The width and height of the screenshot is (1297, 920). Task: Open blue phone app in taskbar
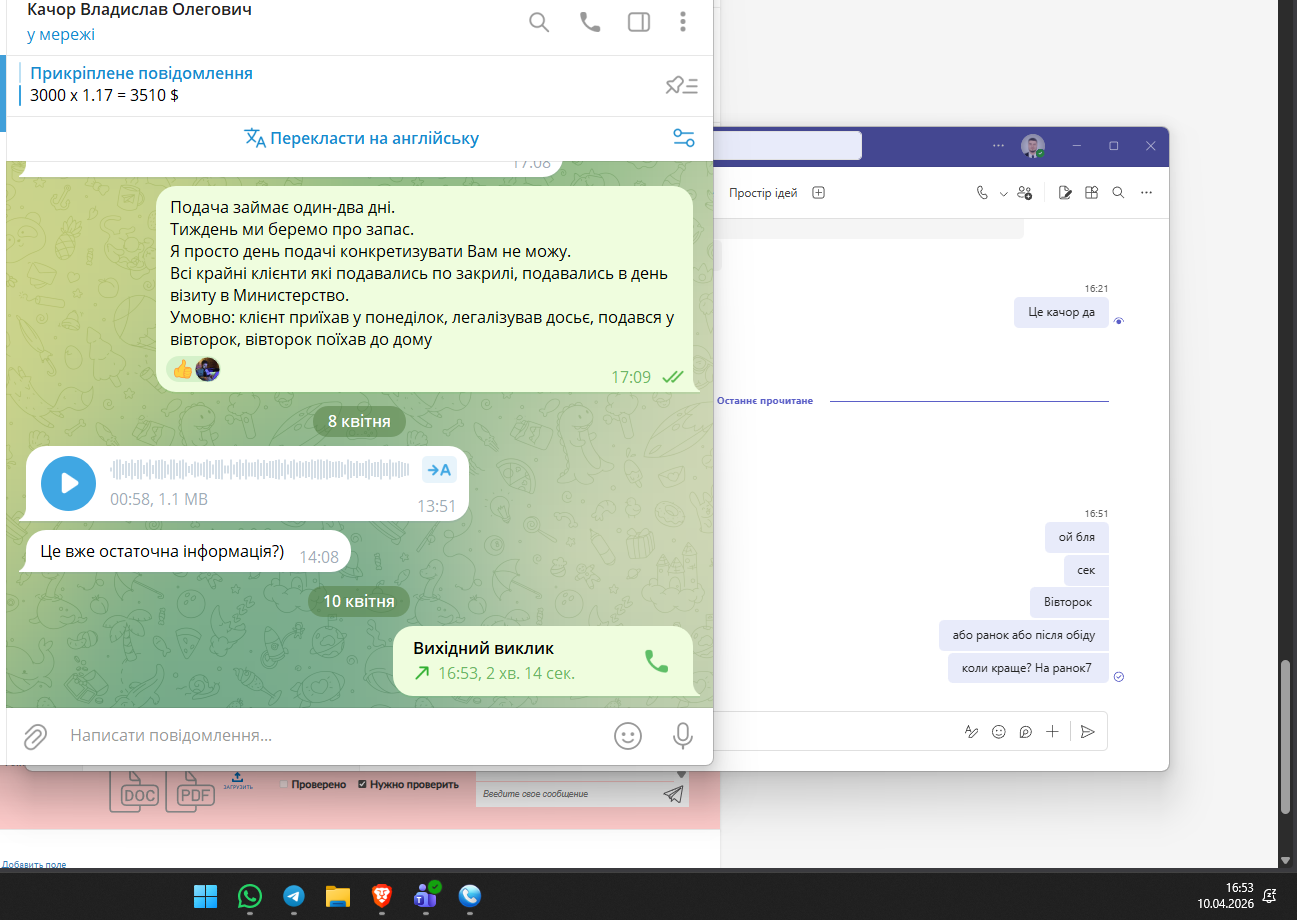pyautogui.click(x=470, y=896)
